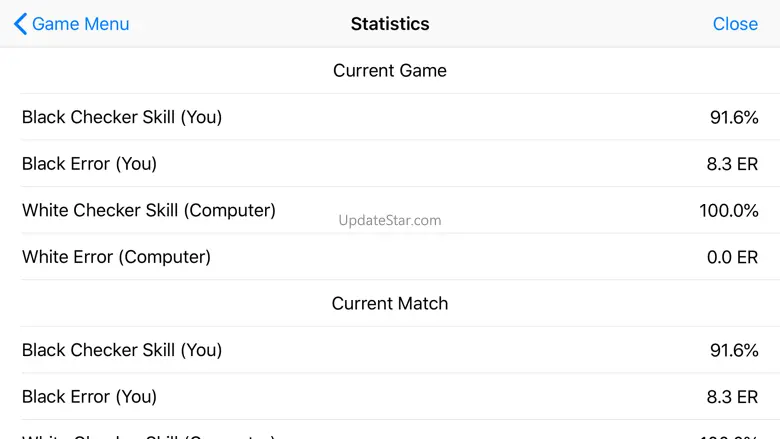Tap the Current Match 8.3 ER value
This screenshot has height=439, width=780.
(x=732, y=396)
